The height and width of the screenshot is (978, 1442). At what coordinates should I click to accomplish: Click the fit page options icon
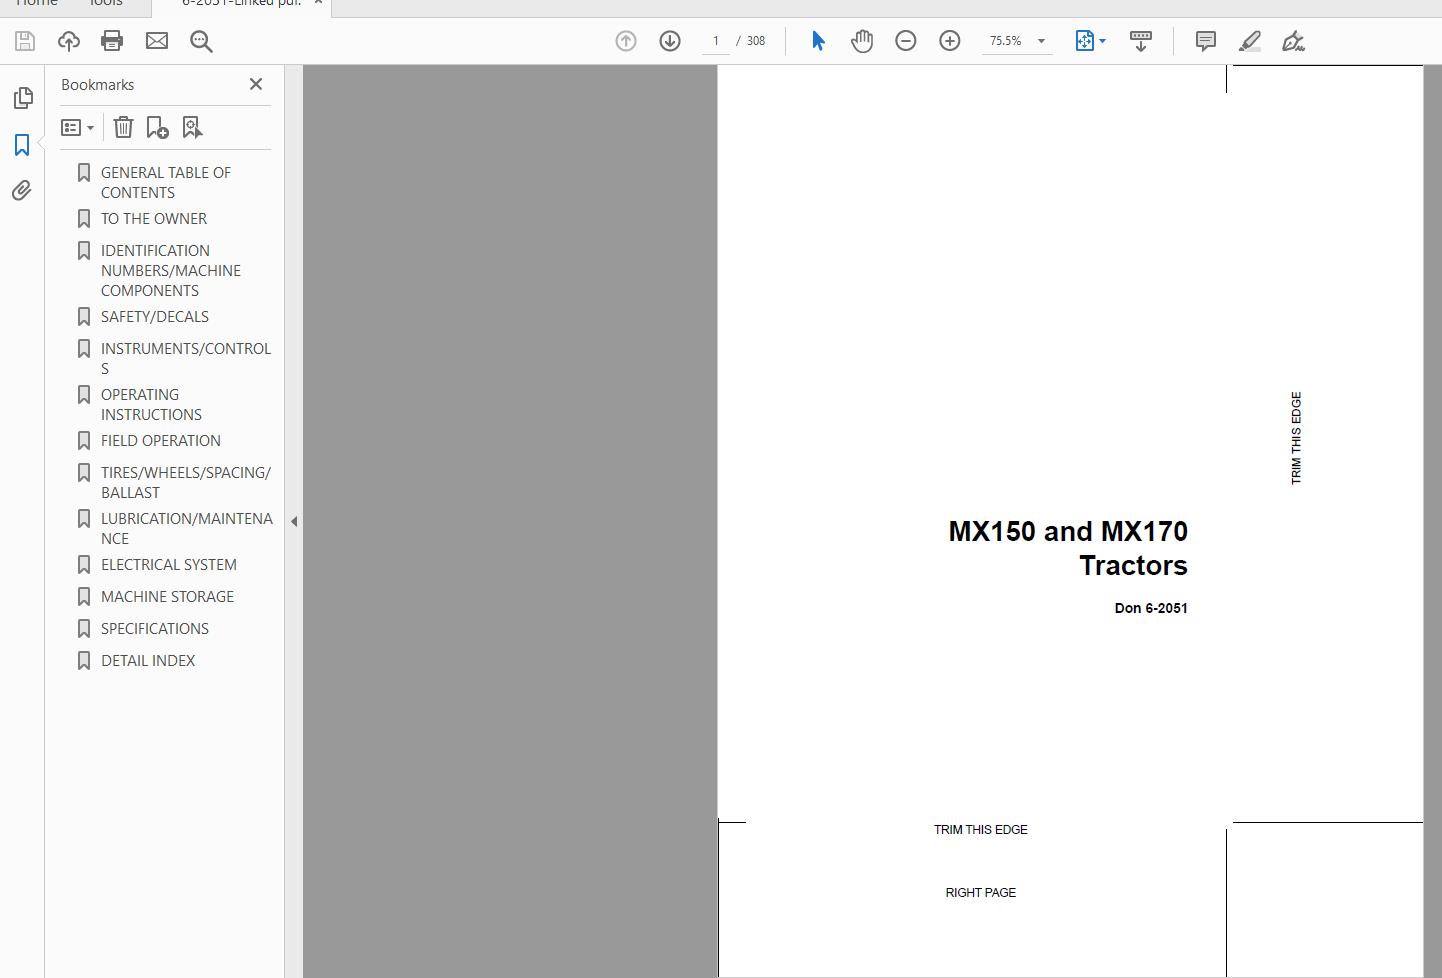1084,41
